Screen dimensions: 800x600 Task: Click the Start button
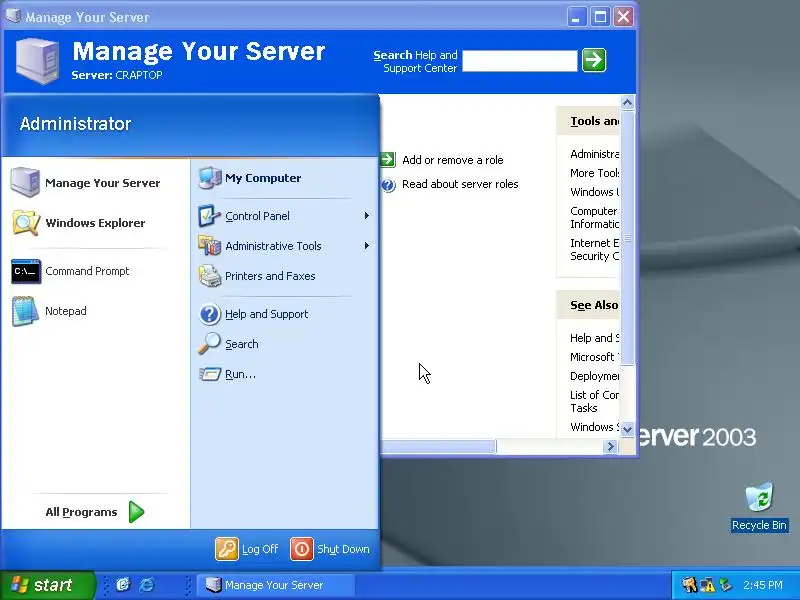point(47,585)
